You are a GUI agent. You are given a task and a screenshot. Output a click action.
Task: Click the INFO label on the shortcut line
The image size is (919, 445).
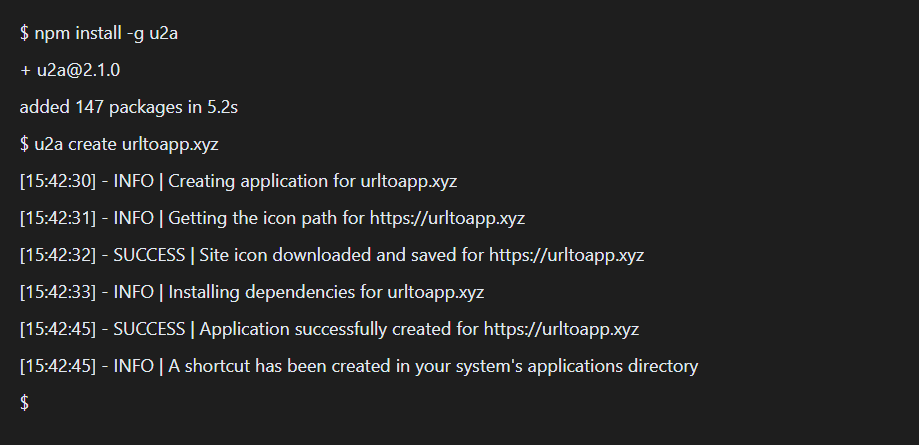133,366
